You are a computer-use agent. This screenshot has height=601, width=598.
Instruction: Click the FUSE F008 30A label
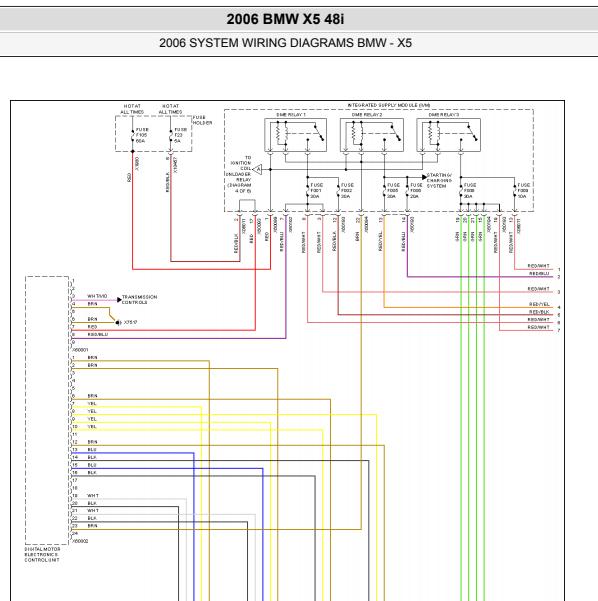tap(470, 190)
